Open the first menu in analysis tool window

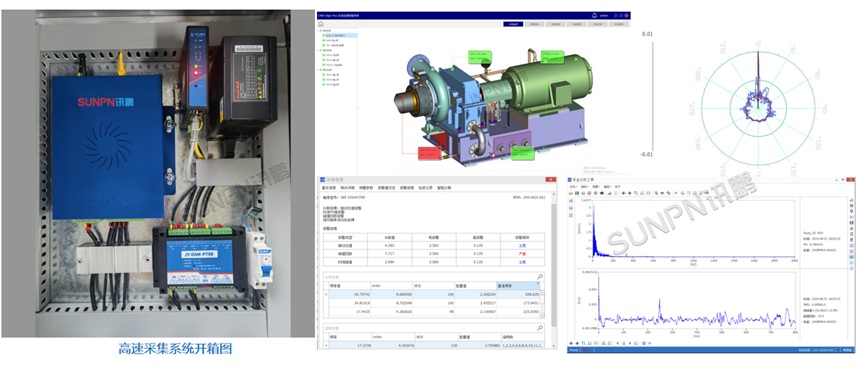click(574, 187)
